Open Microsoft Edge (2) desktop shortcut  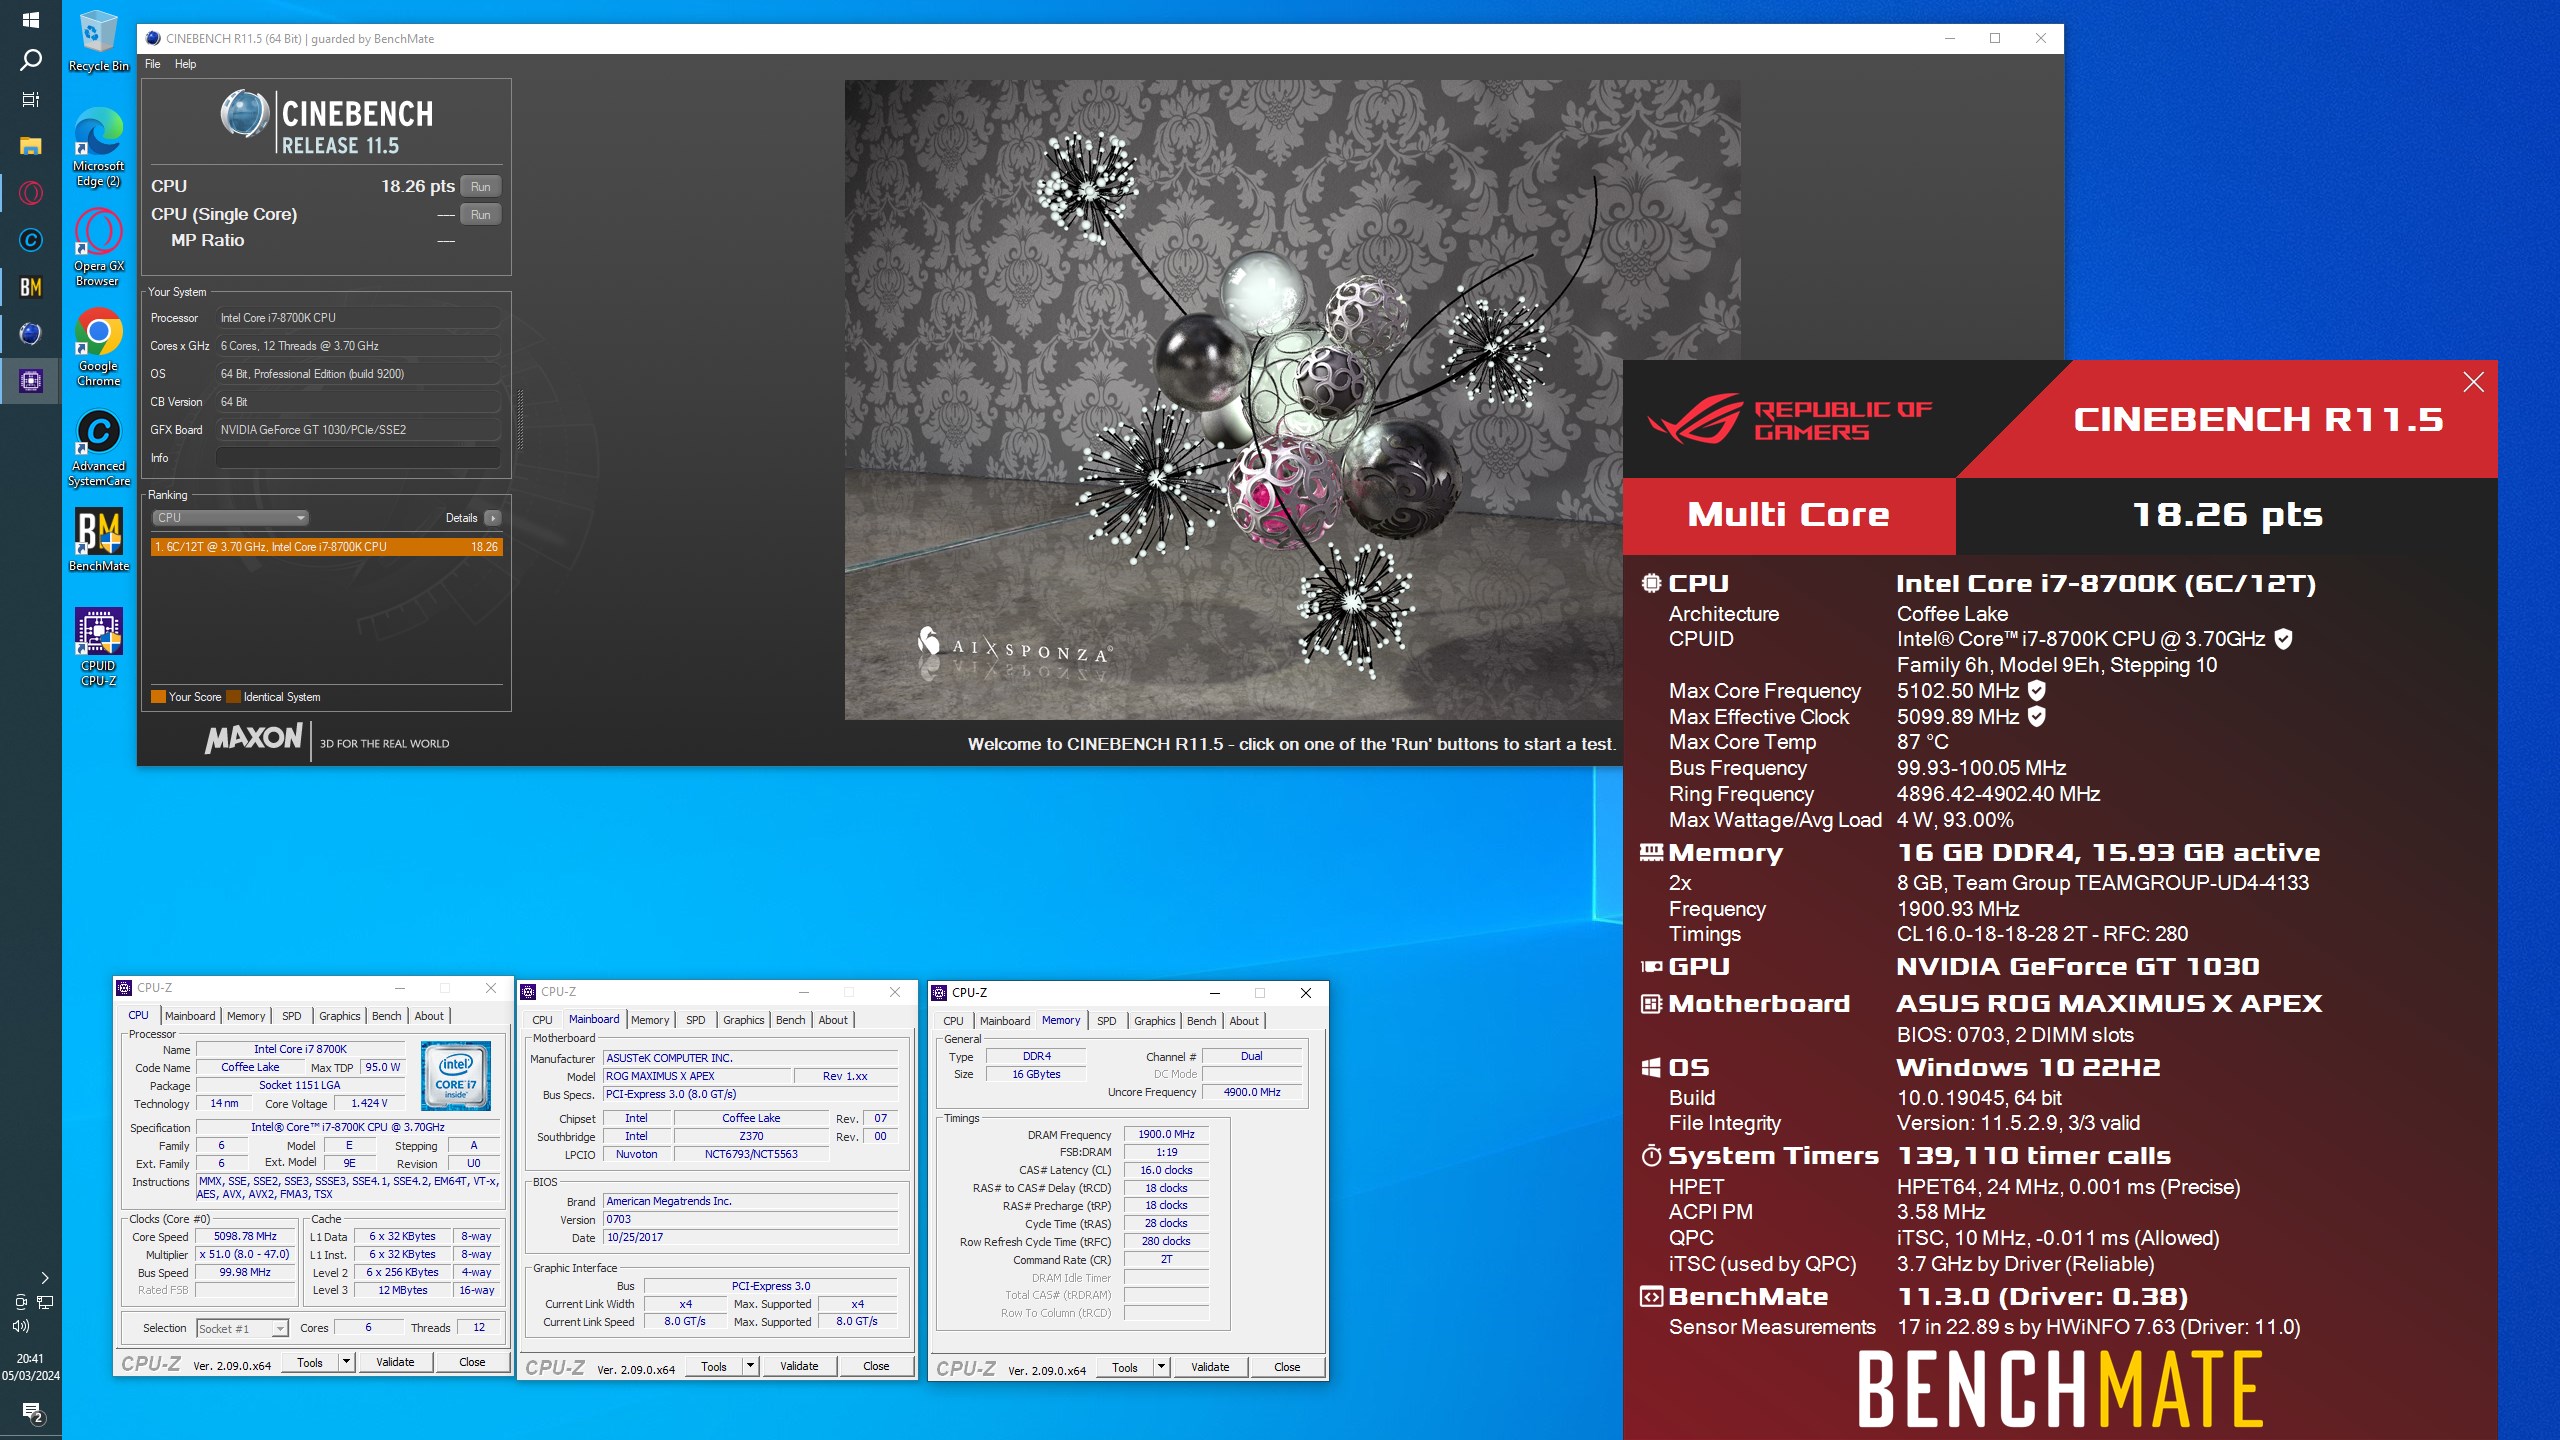tap(98, 147)
